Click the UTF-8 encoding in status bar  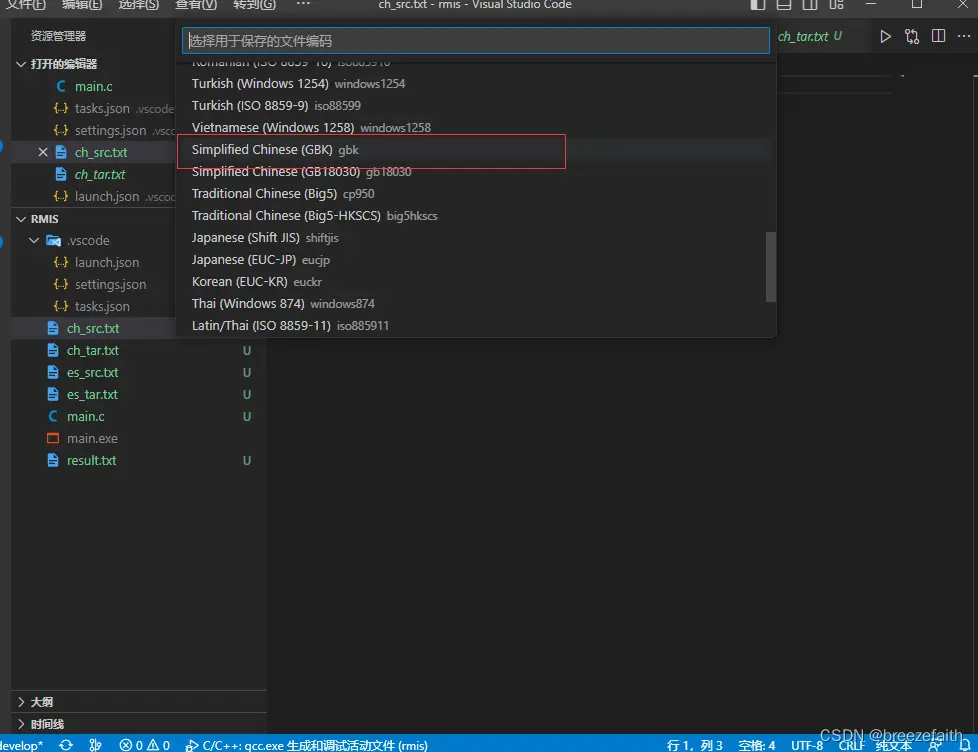pos(807,745)
